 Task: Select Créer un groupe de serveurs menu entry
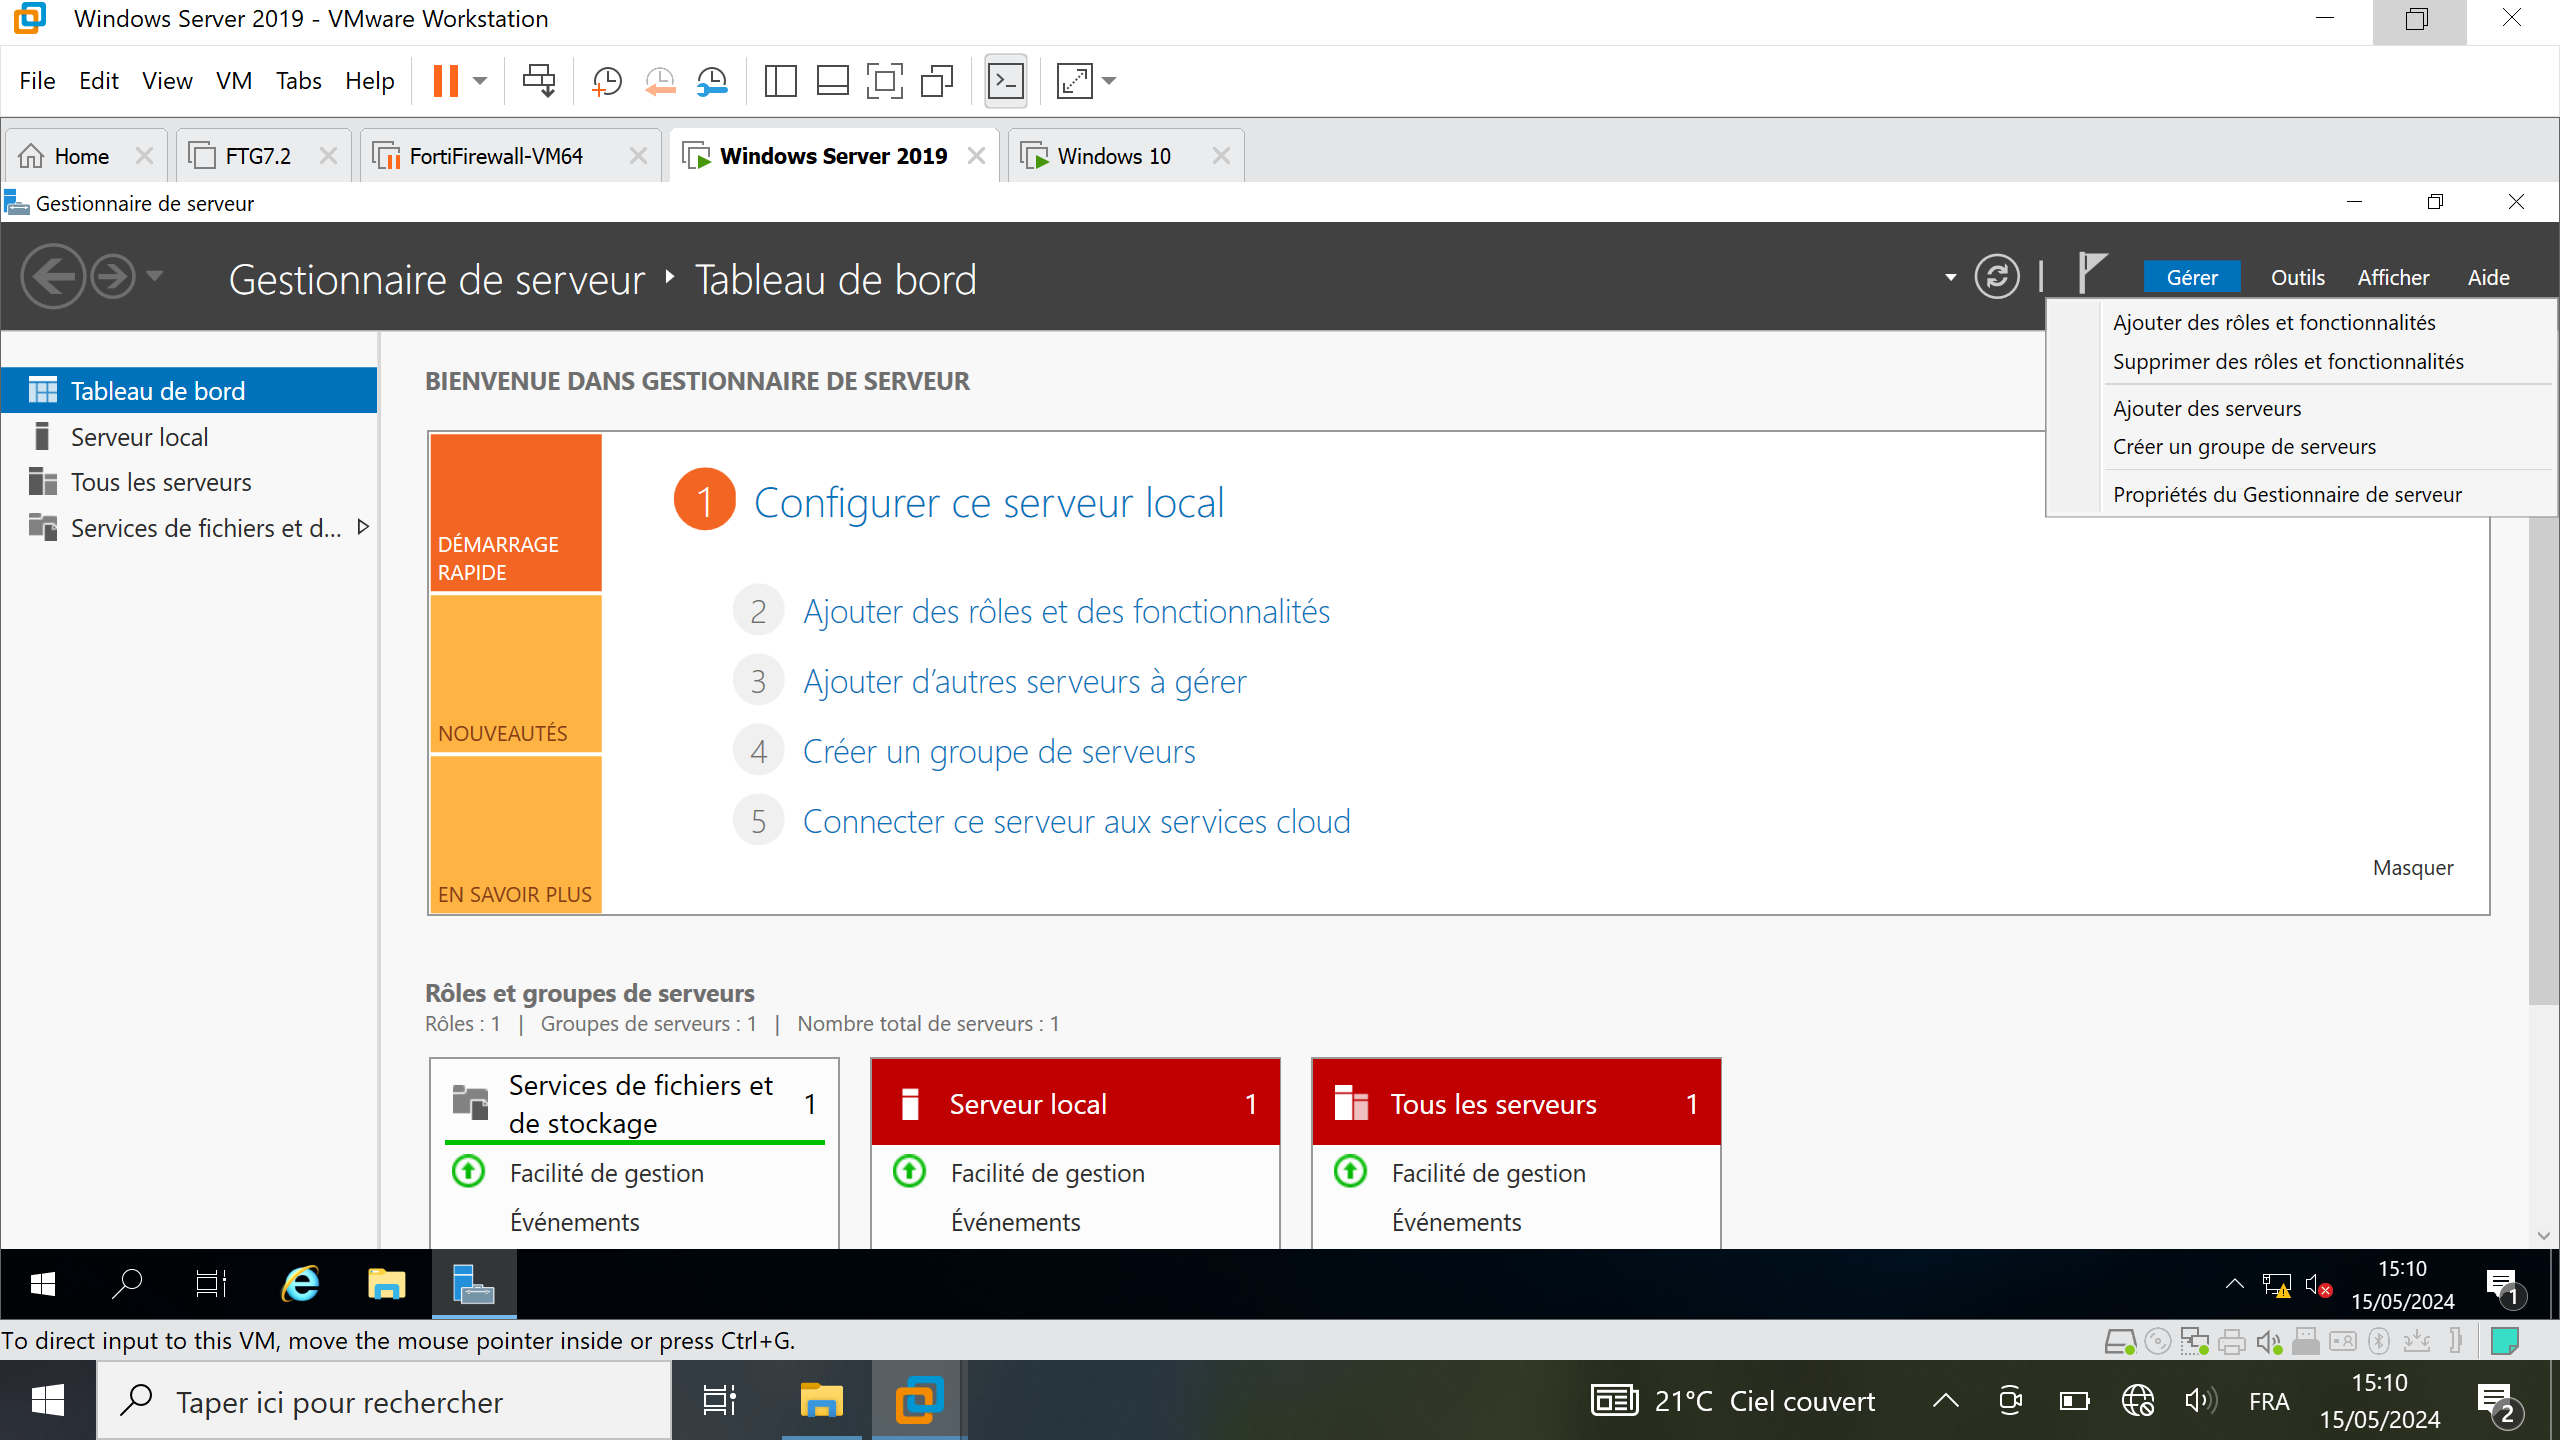tap(2243, 447)
